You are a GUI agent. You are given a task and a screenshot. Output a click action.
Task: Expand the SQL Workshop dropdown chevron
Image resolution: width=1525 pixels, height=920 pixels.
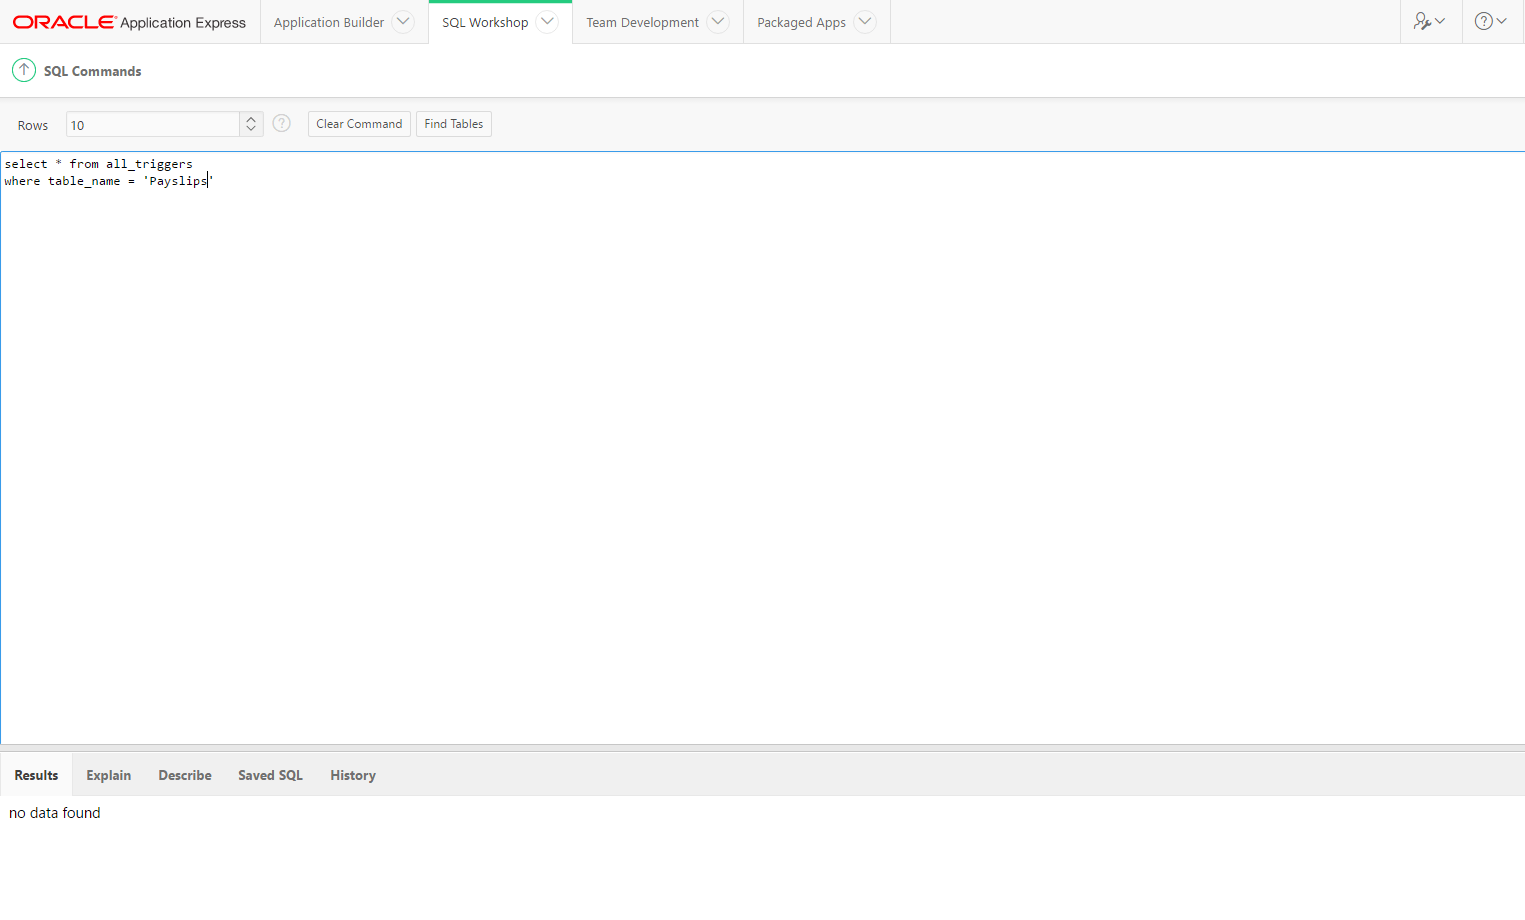pos(548,20)
